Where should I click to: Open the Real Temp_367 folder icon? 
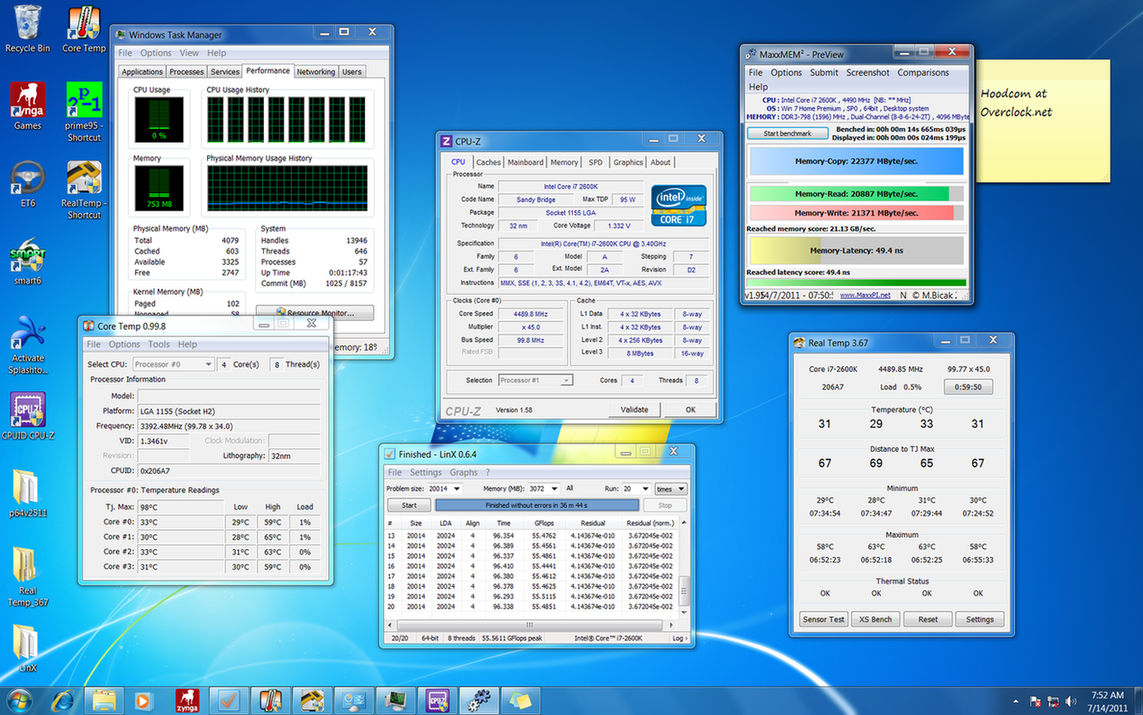pos(28,577)
